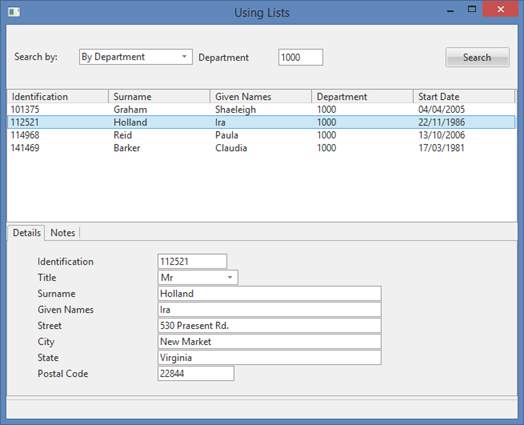524x425 pixels.
Task: Select the Reid Paula row
Action: coord(261,135)
